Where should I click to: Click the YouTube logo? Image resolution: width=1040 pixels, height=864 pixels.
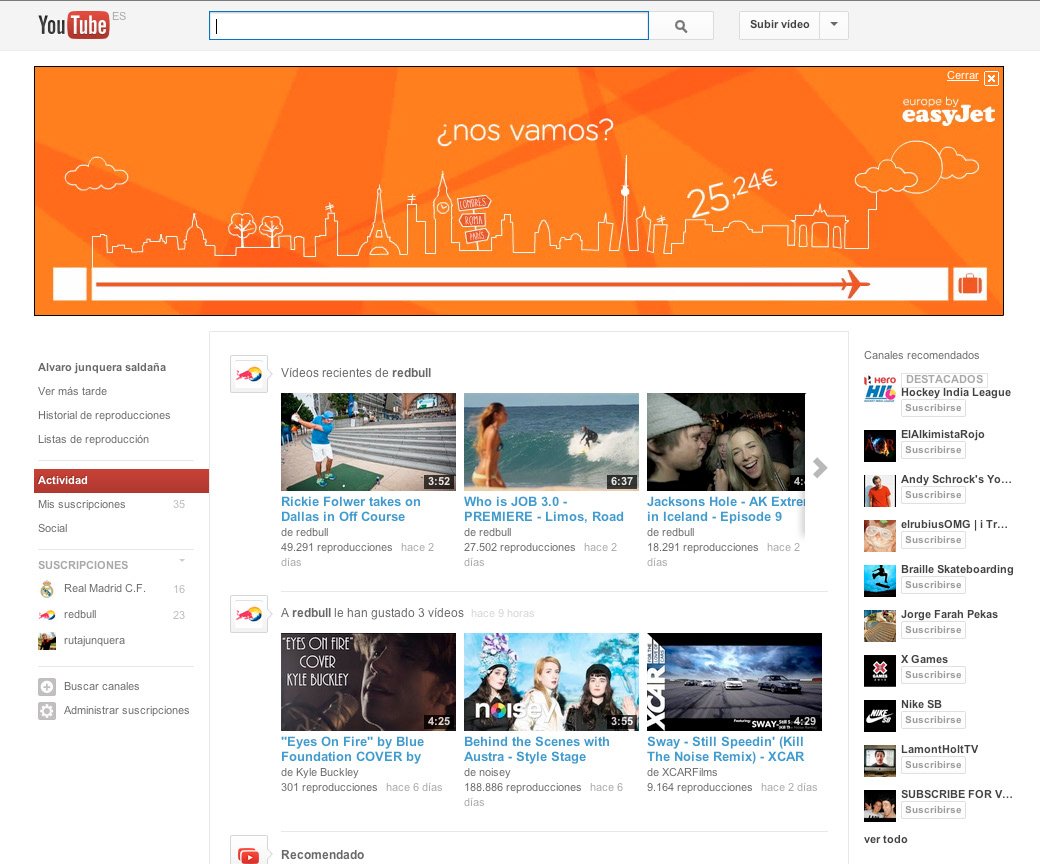74,25
